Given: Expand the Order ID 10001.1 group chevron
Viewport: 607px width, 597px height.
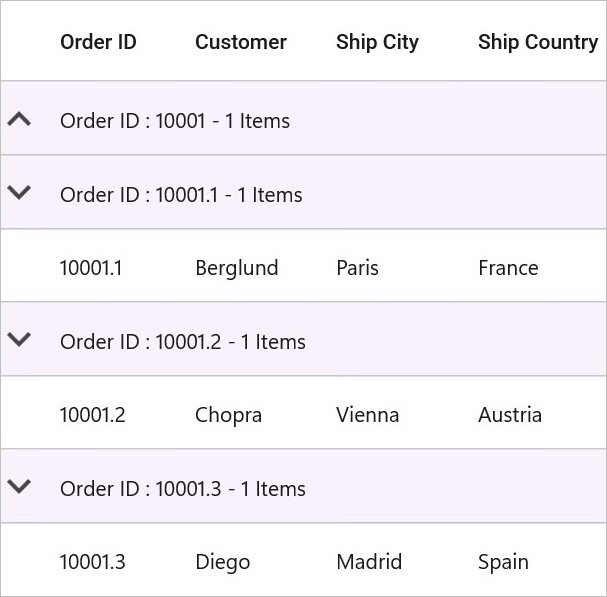Looking at the screenshot, I should tap(19, 192).
